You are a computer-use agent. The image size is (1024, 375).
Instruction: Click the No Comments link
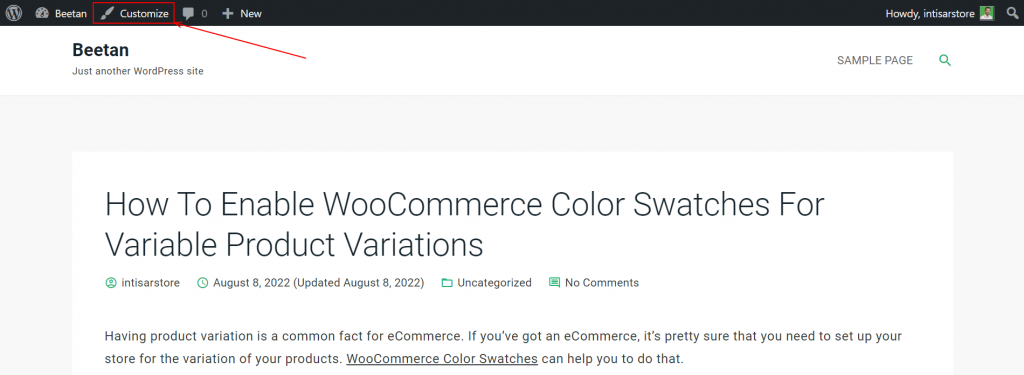[x=602, y=283]
